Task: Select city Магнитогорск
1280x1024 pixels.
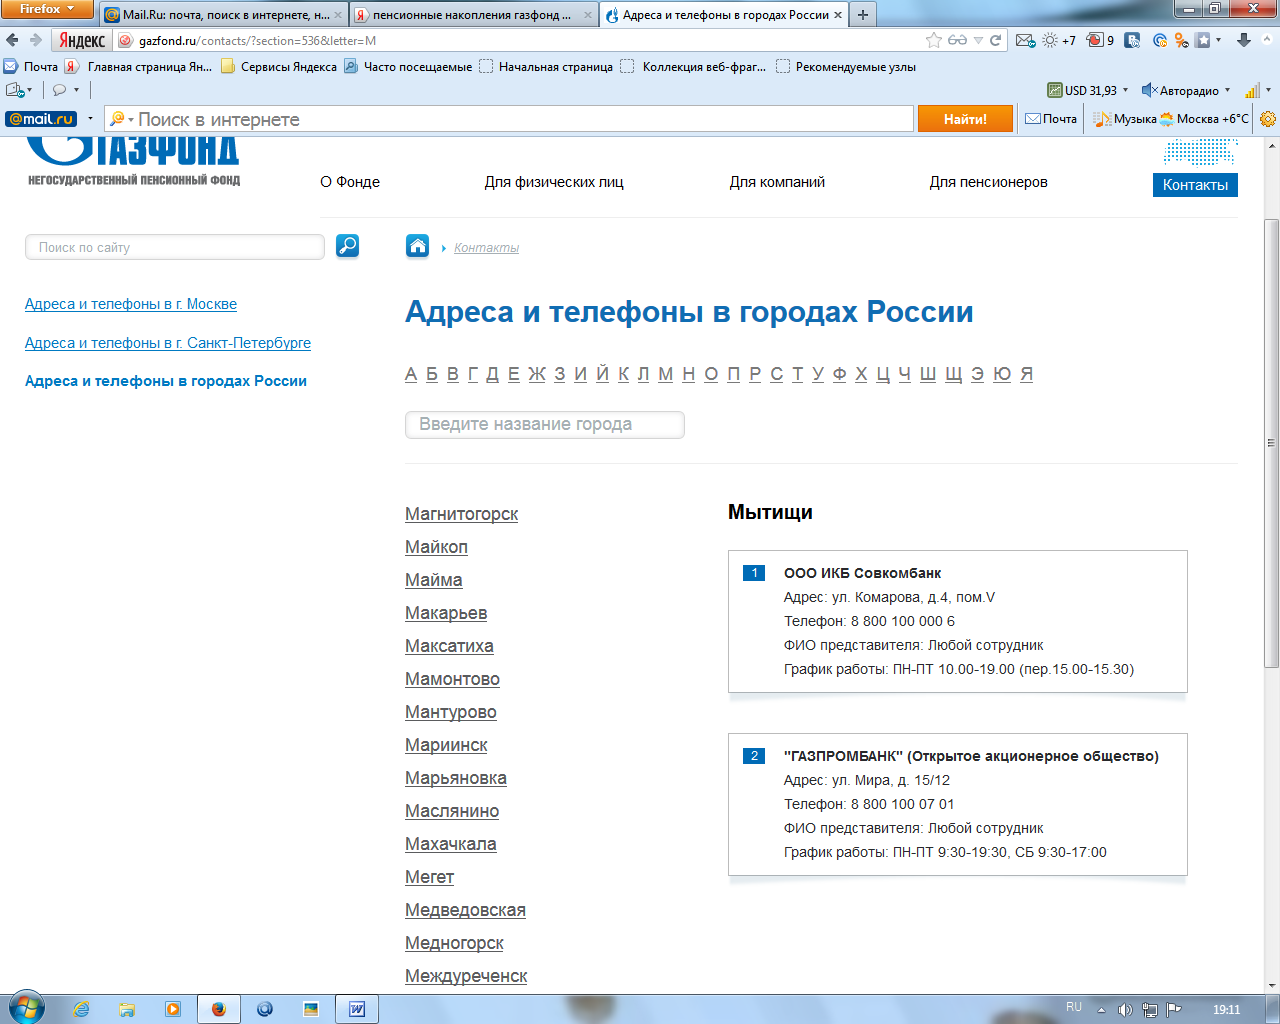Action: [x=461, y=514]
